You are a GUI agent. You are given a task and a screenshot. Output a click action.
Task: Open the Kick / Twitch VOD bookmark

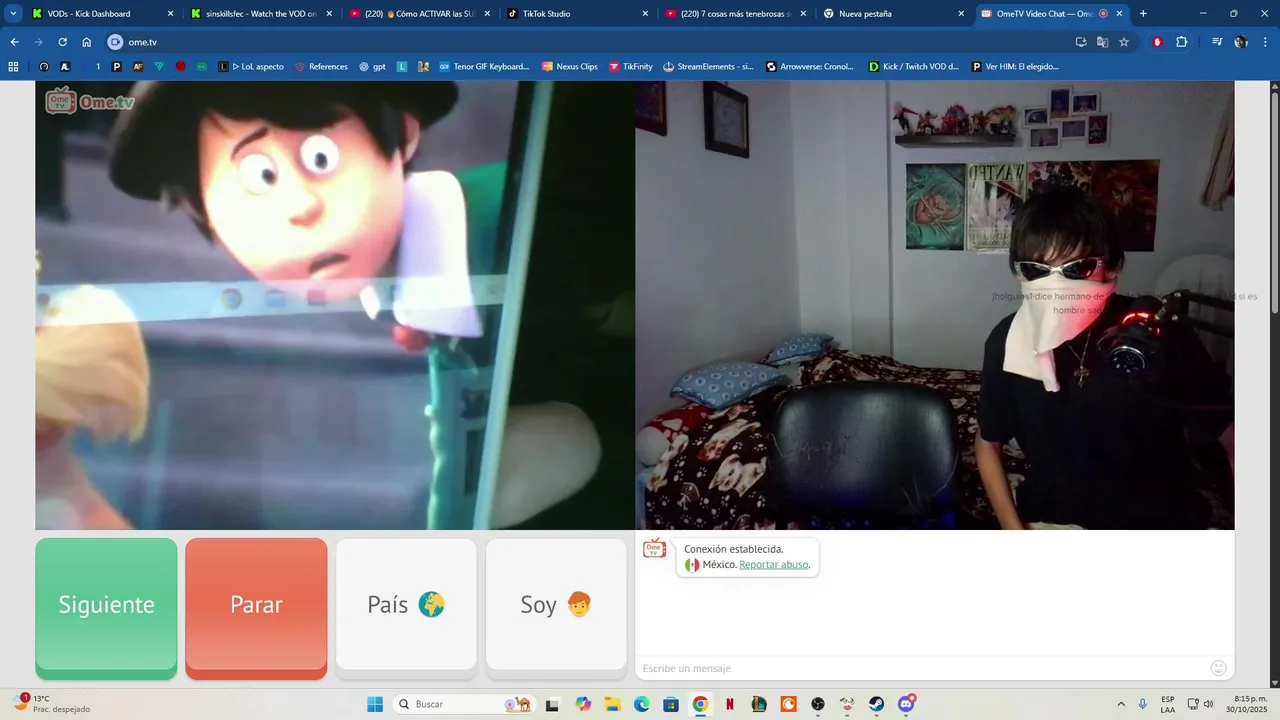click(913, 67)
